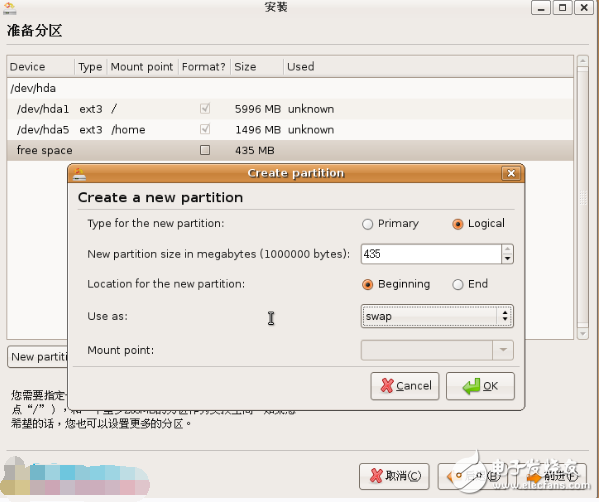599x502 pixels.
Task: Click the 取消 cancel button at the bottom
Action: click(x=394, y=476)
